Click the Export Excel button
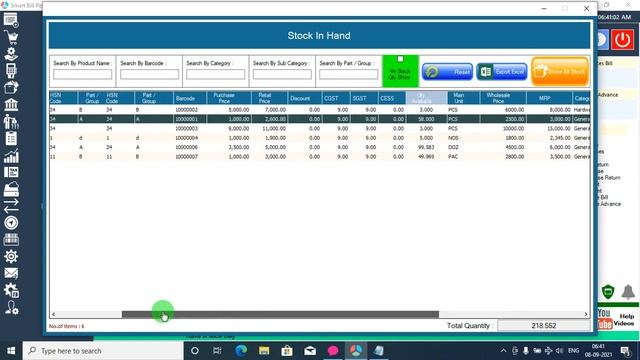The width and height of the screenshot is (640, 360). [x=502, y=72]
